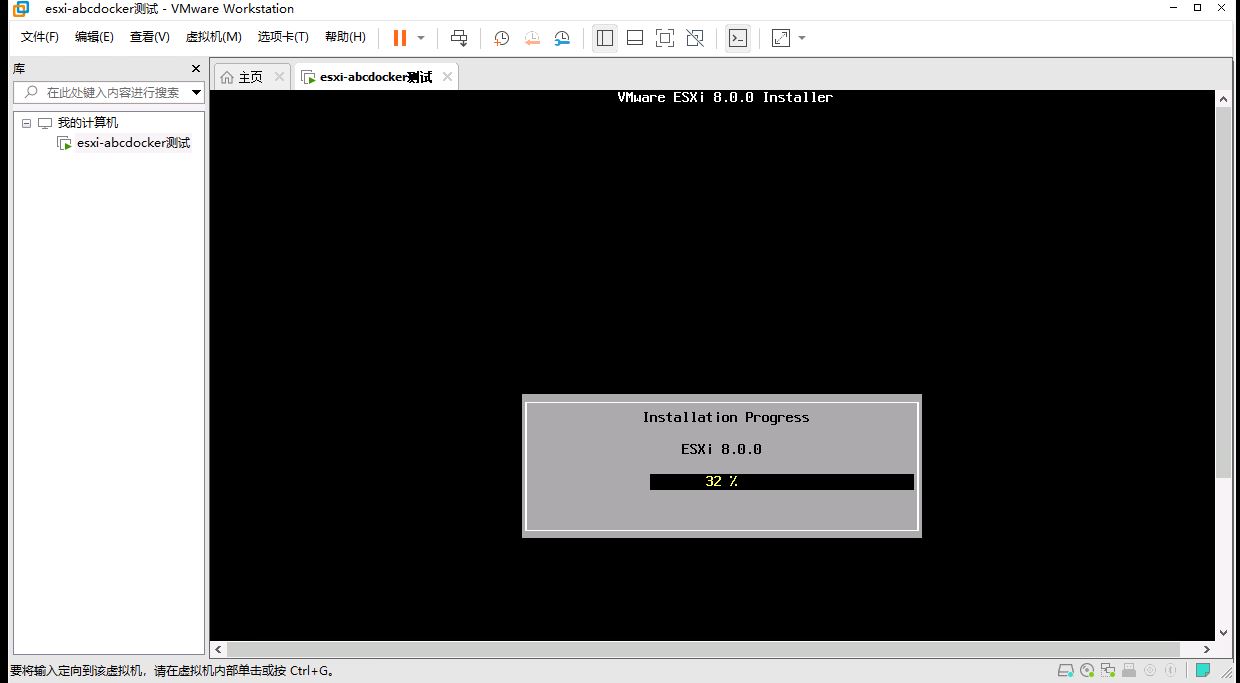Click Send Ctrl+Alt+Del toolbar icon

[x=459, y=38]
